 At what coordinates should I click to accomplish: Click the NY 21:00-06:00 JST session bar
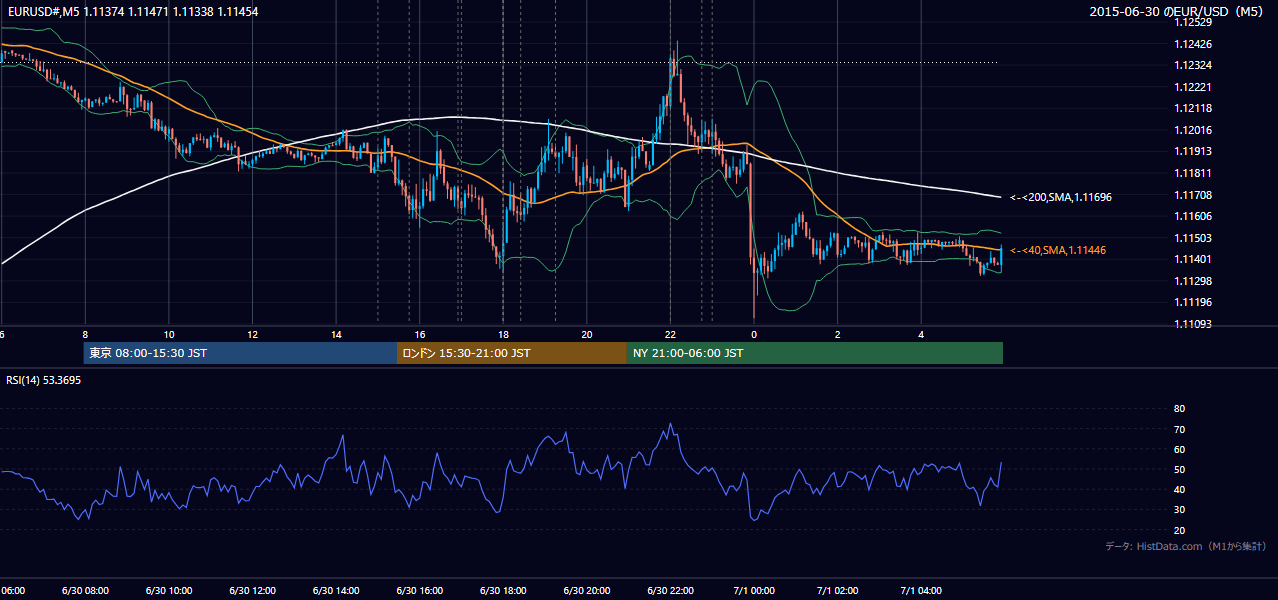tap(815, 353)
